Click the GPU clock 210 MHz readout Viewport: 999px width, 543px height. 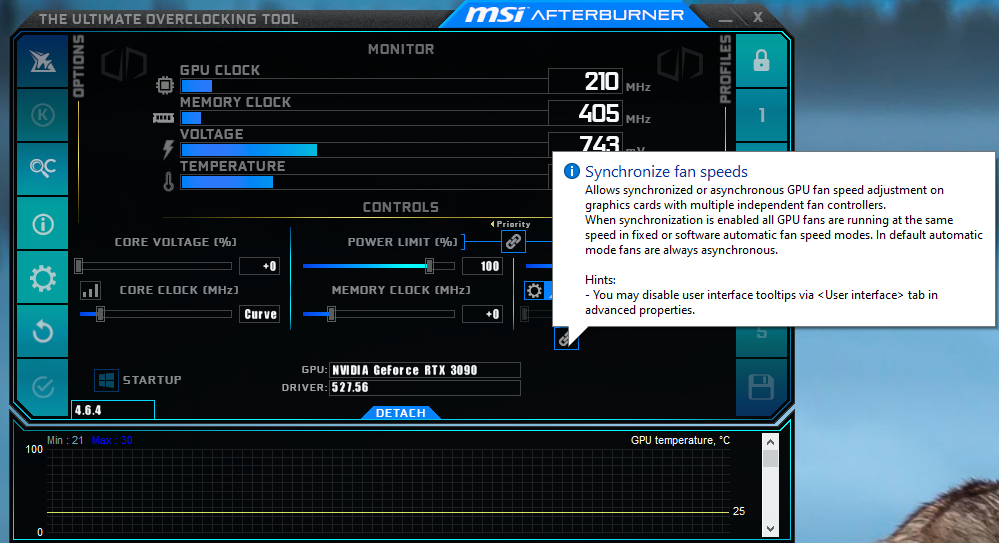(x=586, y=81)
